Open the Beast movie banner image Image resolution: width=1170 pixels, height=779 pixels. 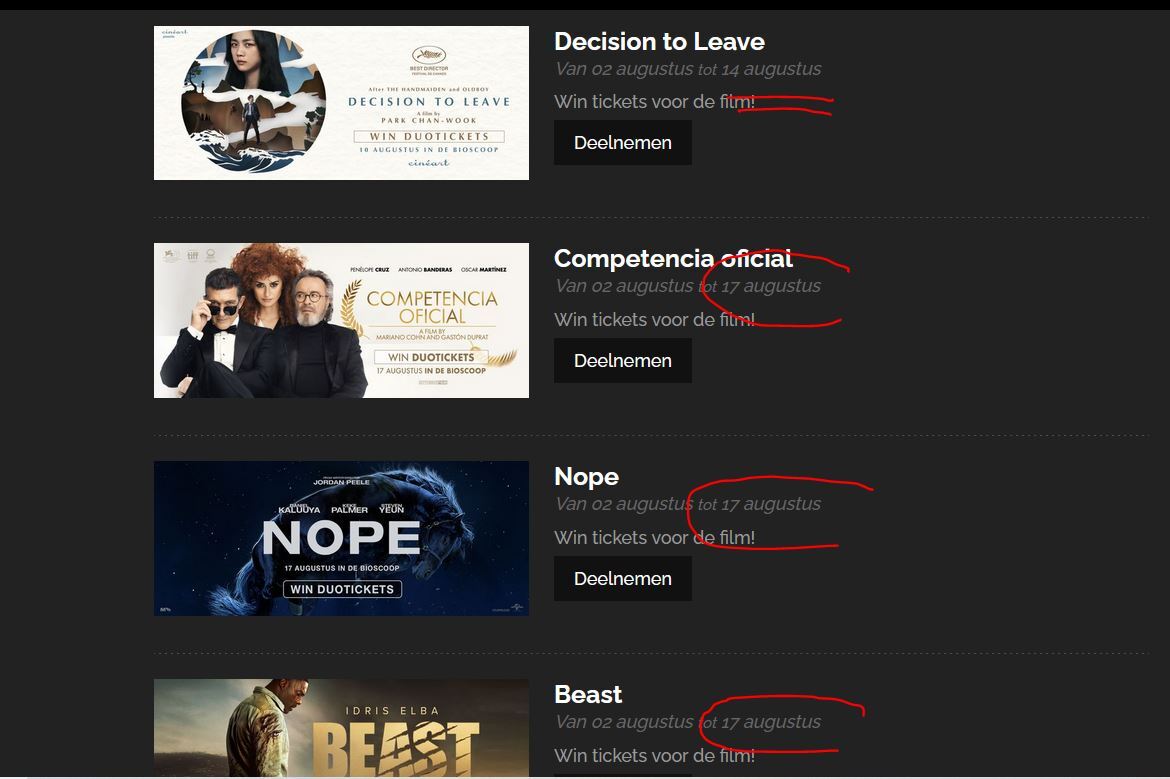pos(341,728)
